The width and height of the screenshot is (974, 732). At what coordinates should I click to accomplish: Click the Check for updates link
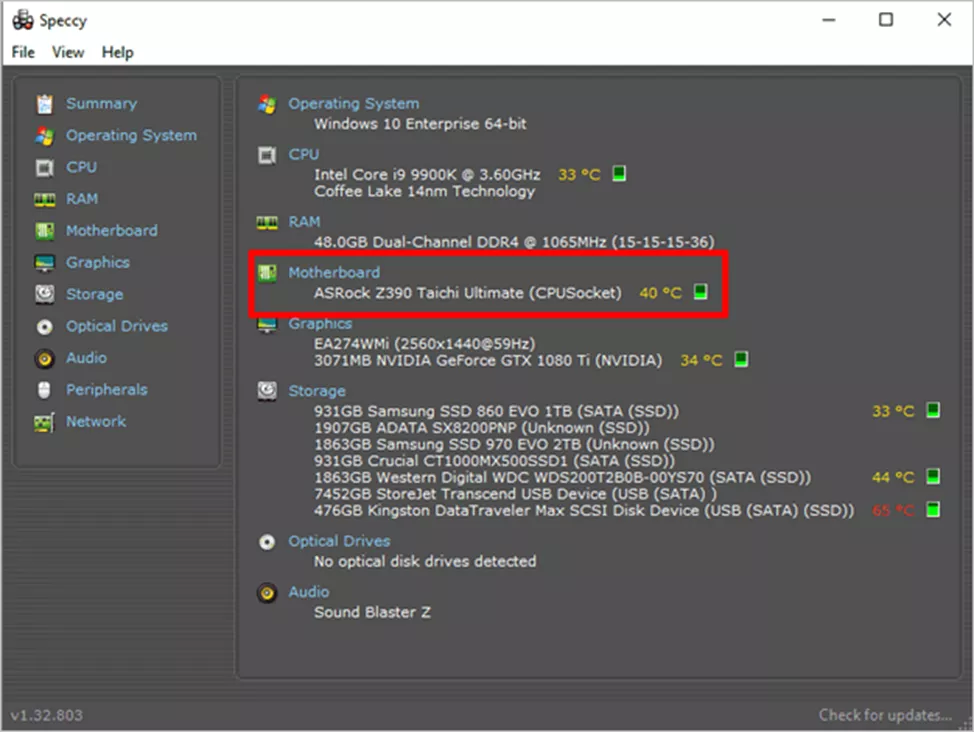(884, 714)
